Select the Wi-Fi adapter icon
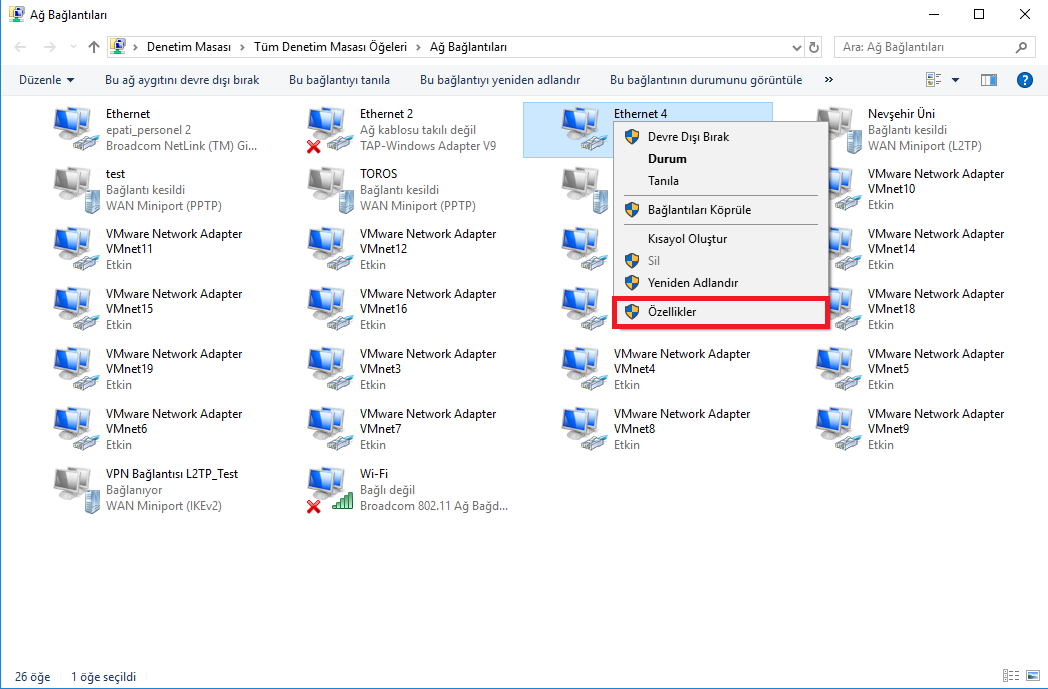 coord(331,490)
